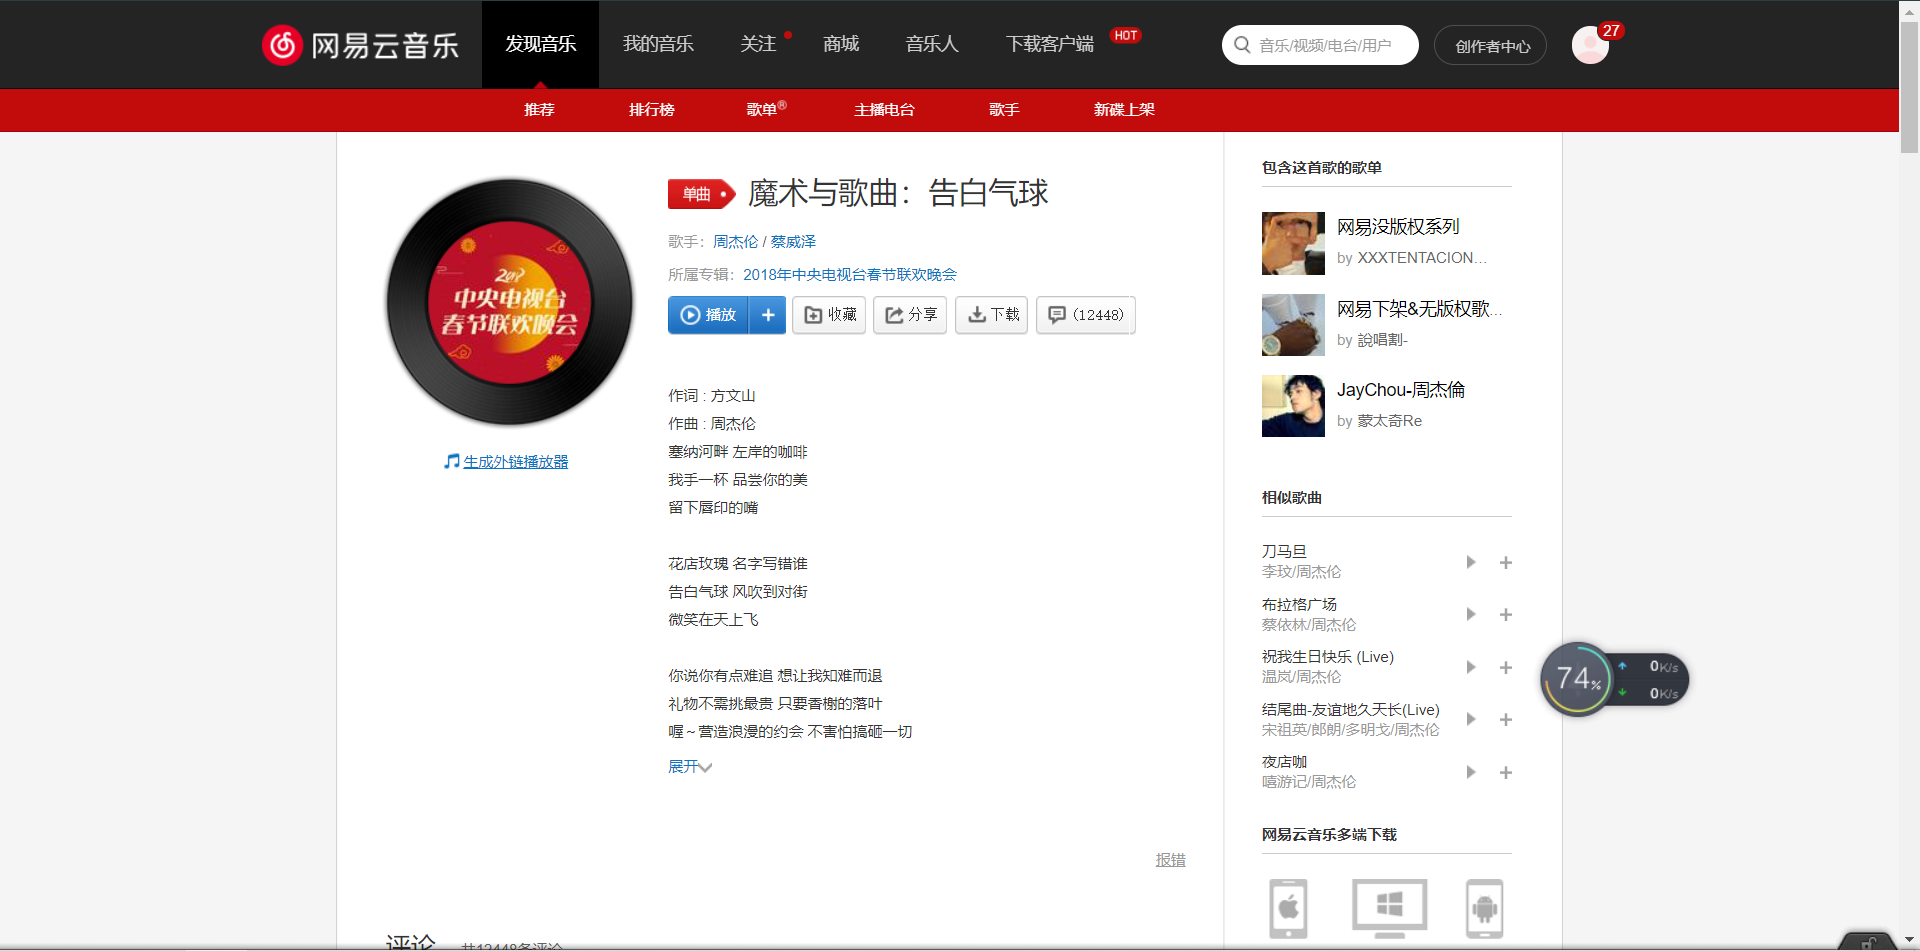Click the 报错 report link
This screenshot has height=951, width=1920.
pyautogui.click(x=1170, y=860)
